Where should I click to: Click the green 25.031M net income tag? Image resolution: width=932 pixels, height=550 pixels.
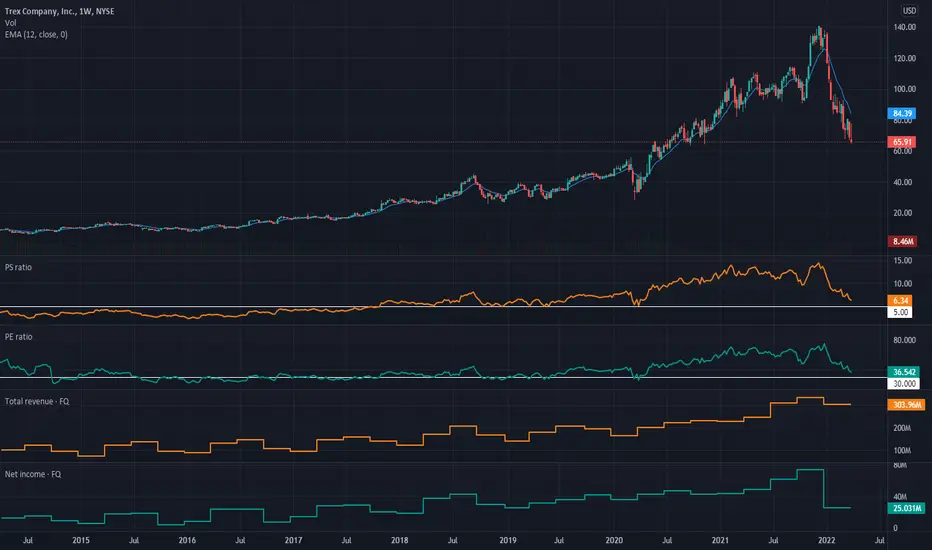[904, 507]
